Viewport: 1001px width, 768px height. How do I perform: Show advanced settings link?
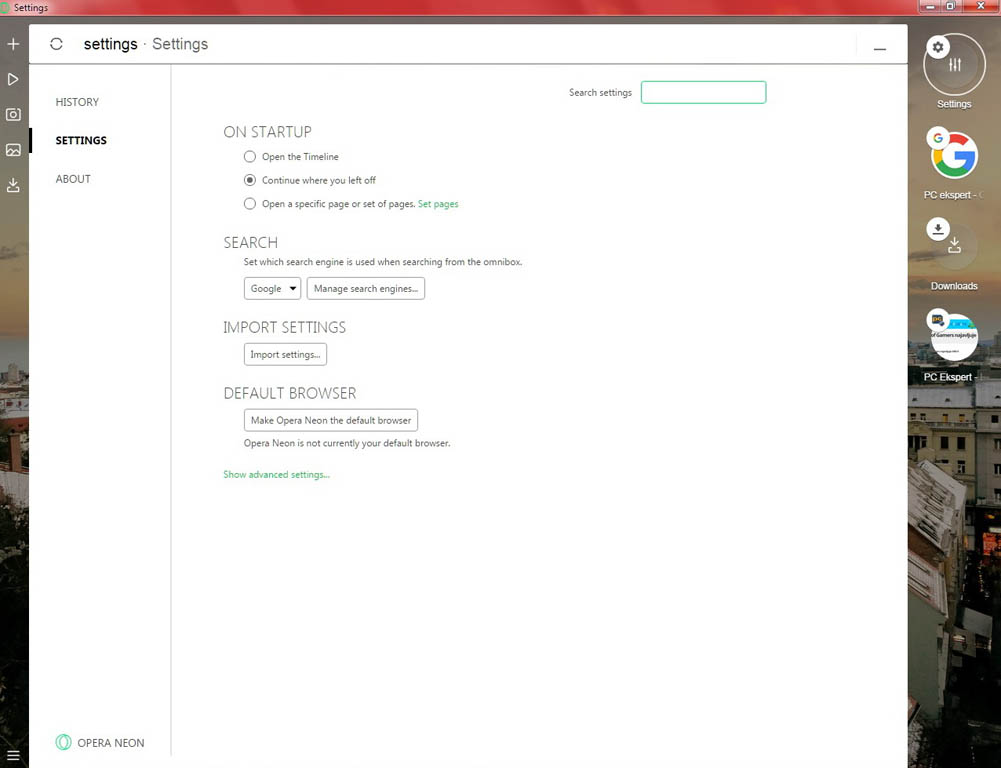pos(276,474)
